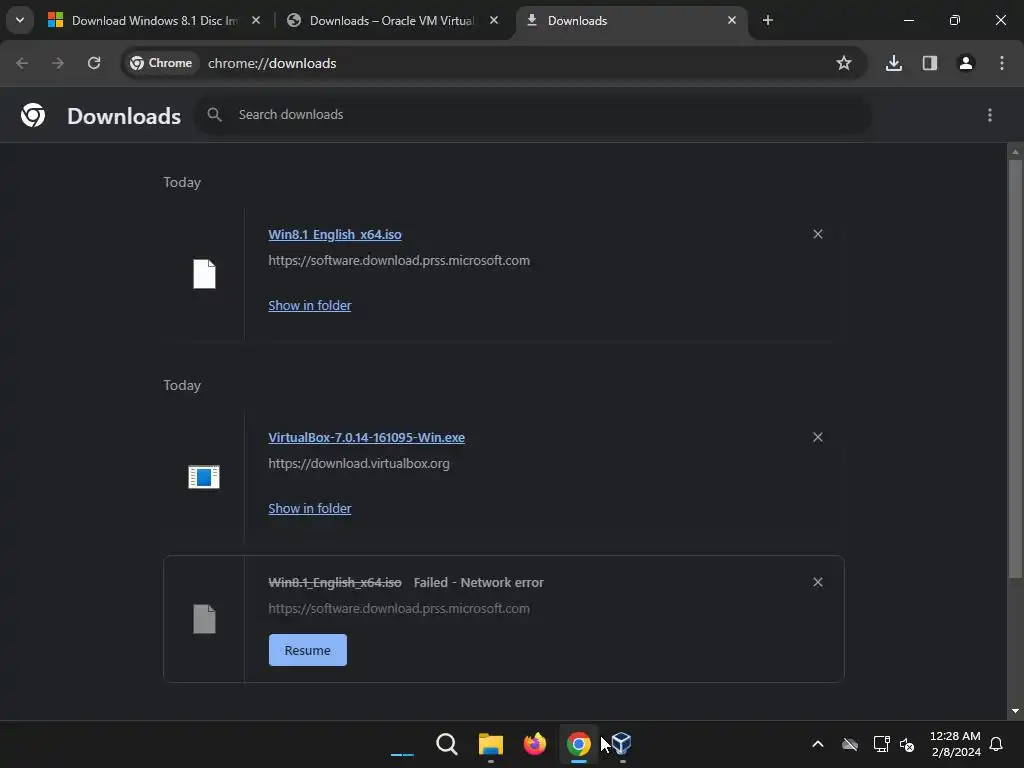Click the software.download.prss.microsoft.com URL of completed ISO
Viewport: 1024px width, 768px height.
(x=399, y=261)
